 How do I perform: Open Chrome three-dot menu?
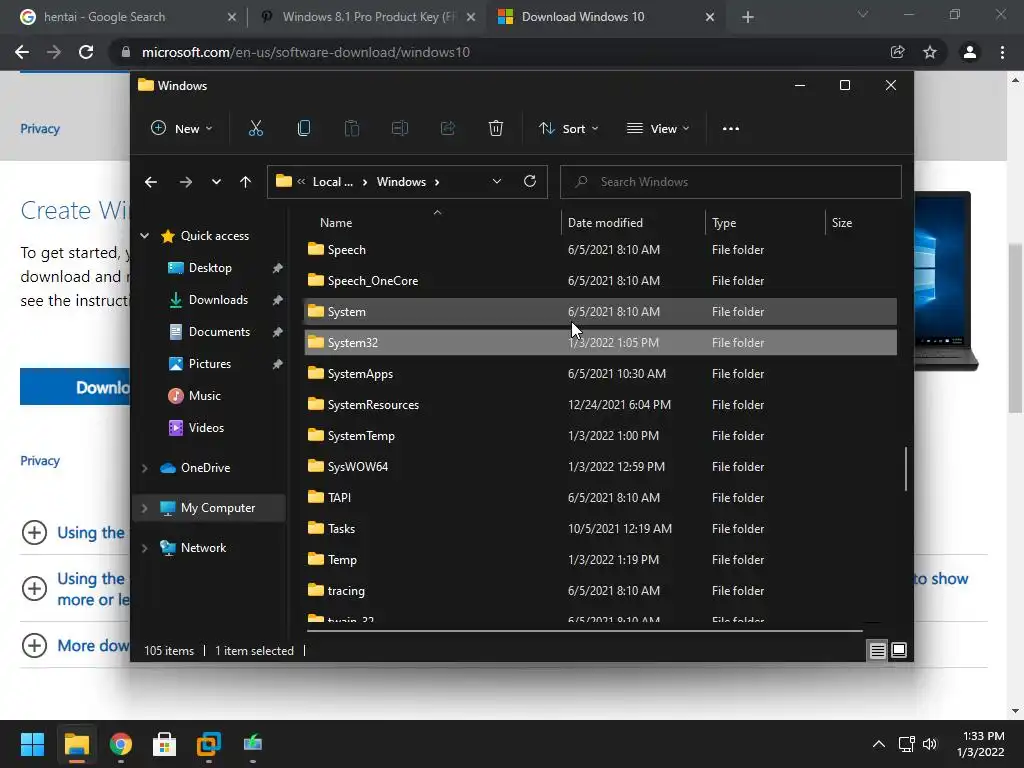pos(1002,52)
